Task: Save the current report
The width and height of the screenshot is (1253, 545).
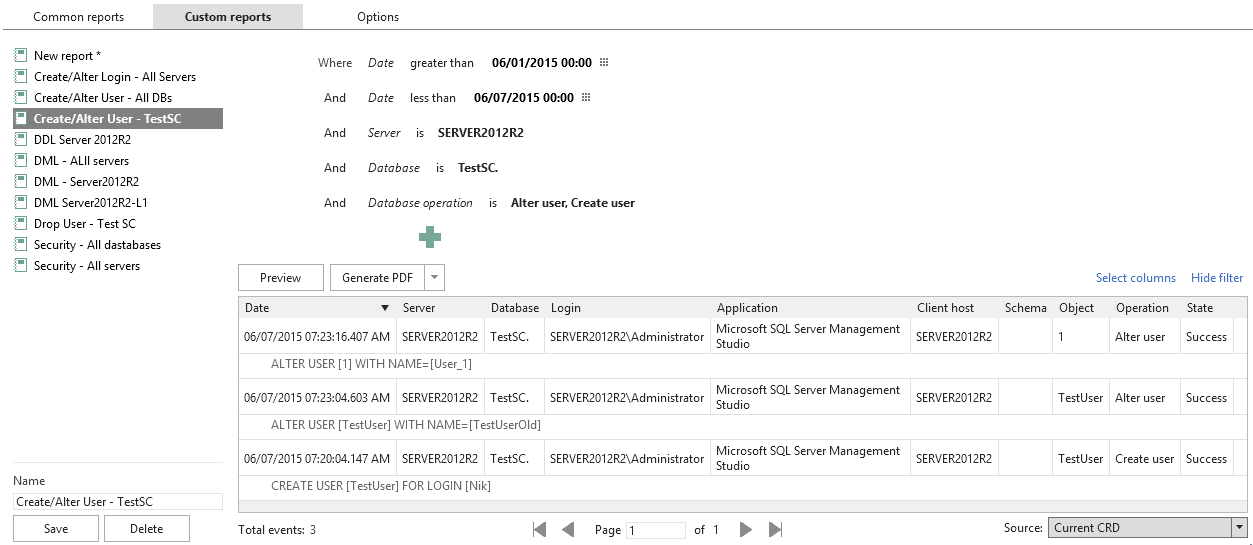Action: tap(57, 529)
